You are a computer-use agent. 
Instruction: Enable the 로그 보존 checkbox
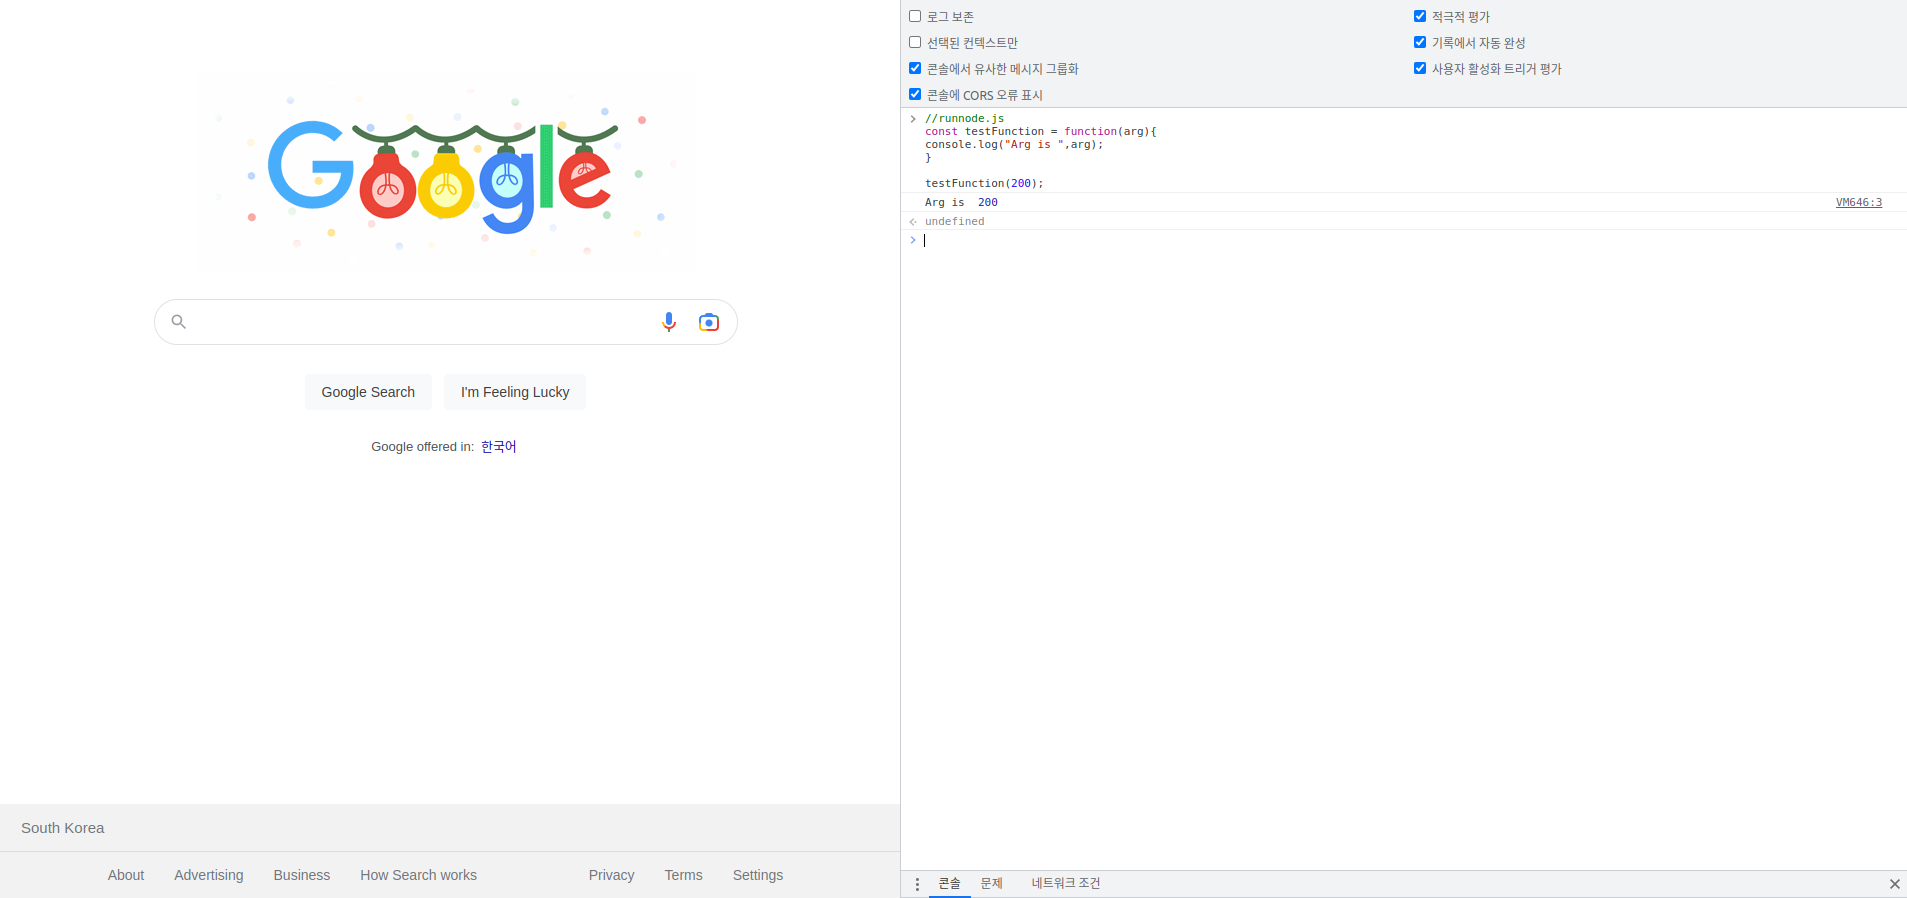[x=915, y=16]
